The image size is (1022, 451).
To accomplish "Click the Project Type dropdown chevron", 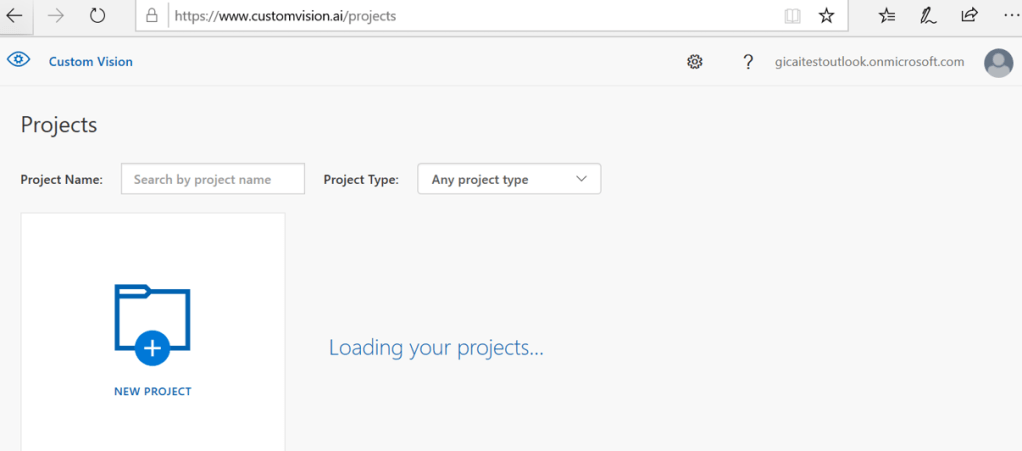I will pyautogui.click(x=582, y=180).
